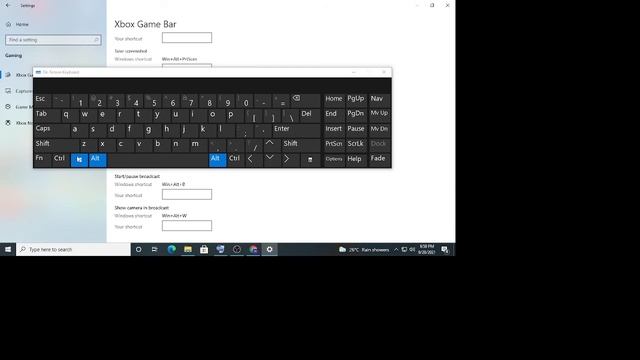This screenshot has height=360, width=640.
Task: Release the highlighted left Alt key
Action: tap(98, 160)
